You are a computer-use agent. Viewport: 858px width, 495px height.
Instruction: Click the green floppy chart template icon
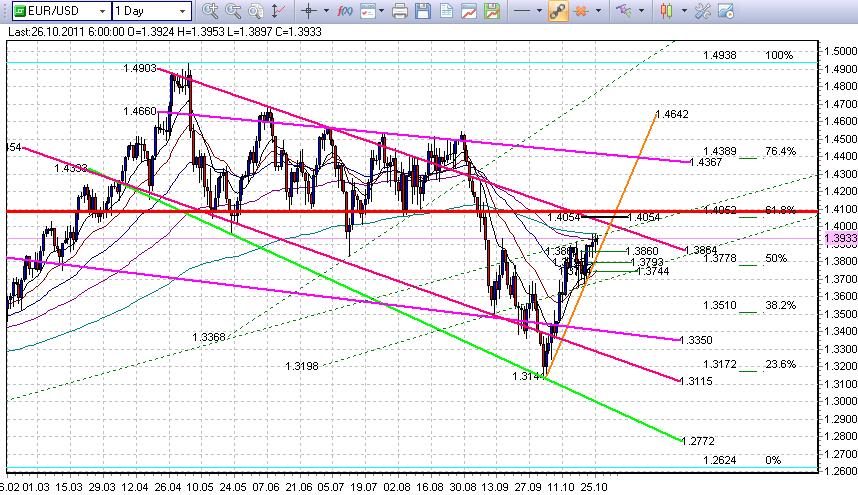coord(492,10)
